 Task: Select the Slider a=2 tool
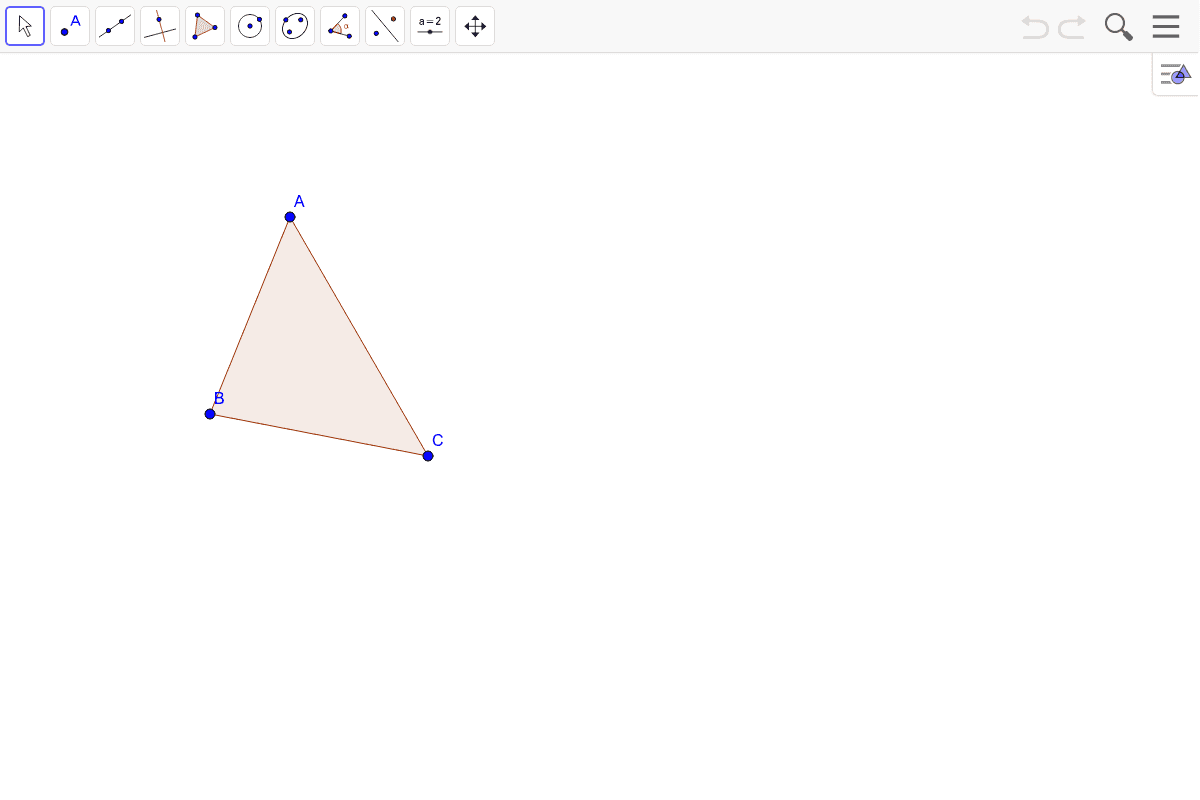pyautogui.click(x=430, y=26)
